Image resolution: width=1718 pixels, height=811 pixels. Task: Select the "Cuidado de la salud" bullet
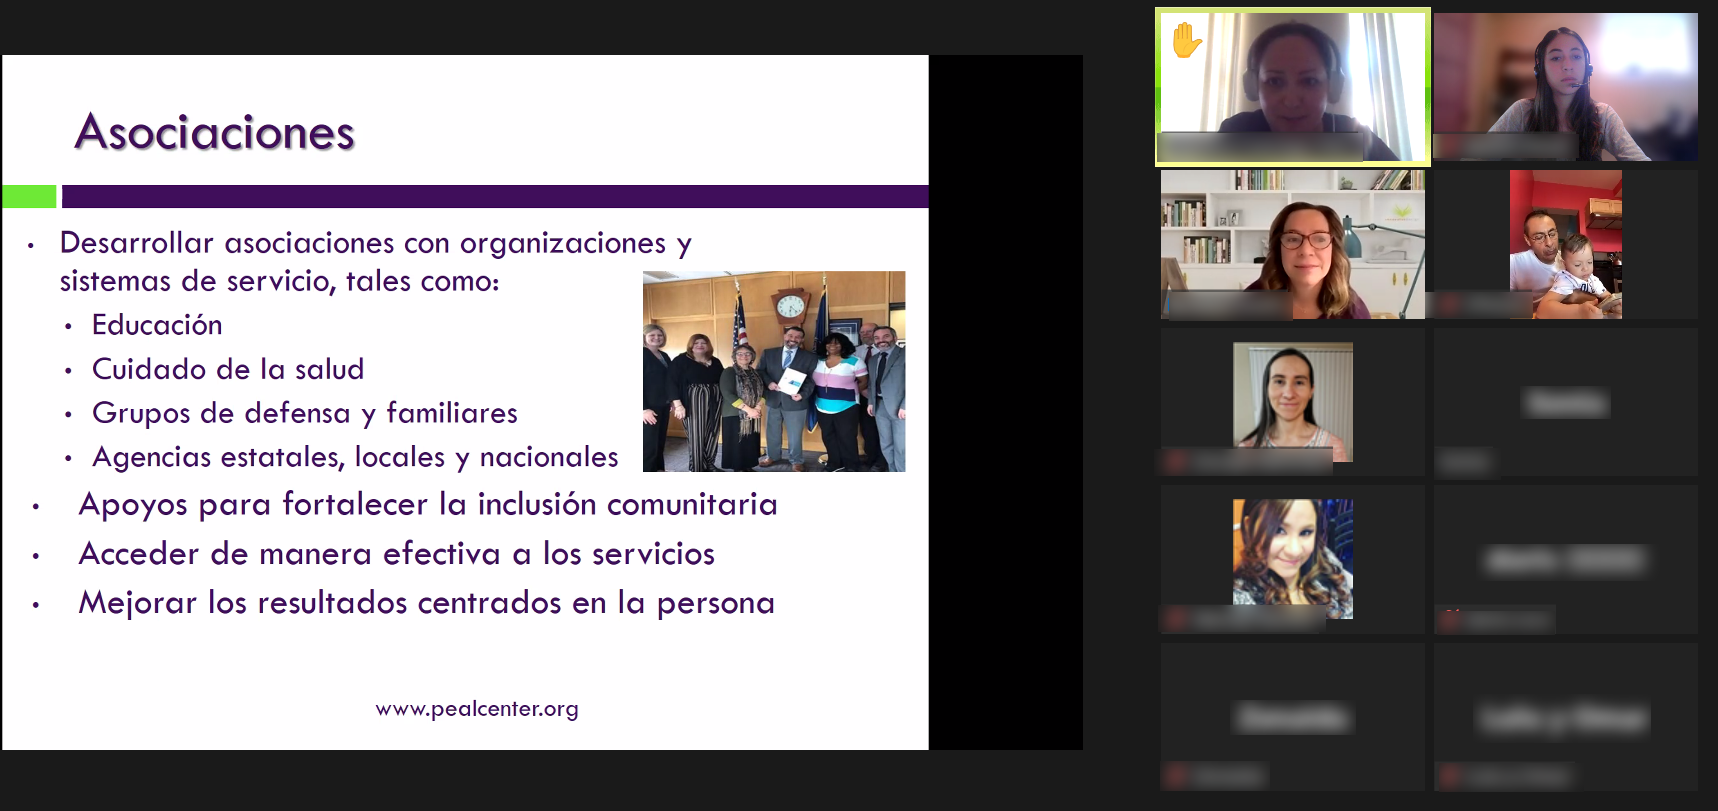click(228, 369)
